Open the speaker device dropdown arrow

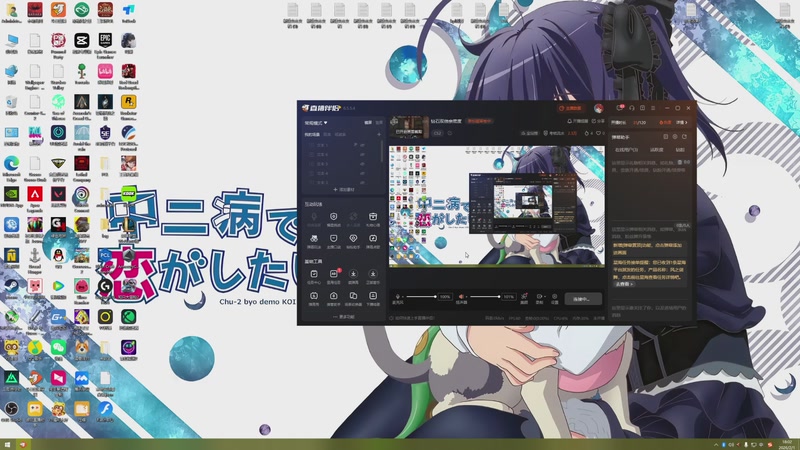tap(466, 296)
